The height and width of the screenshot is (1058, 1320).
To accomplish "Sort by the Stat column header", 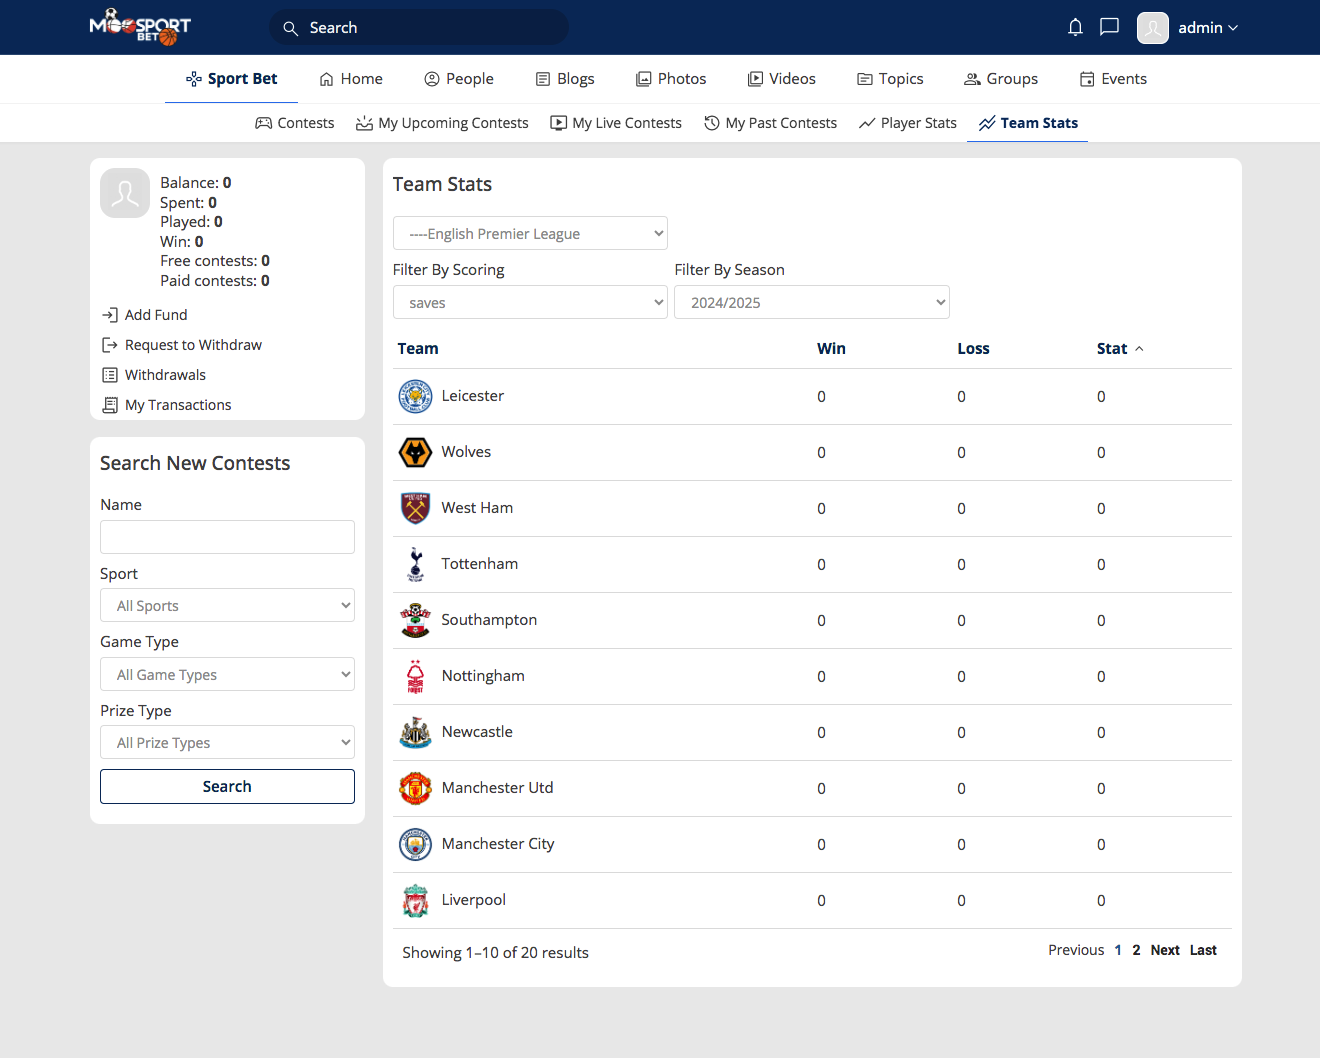I will coord(1119,348).
